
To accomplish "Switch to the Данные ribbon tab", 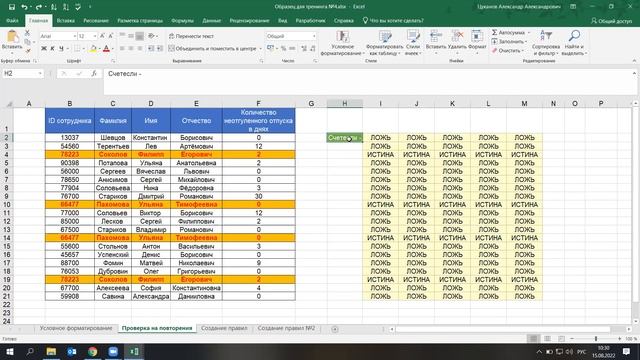I will [211, 20].
